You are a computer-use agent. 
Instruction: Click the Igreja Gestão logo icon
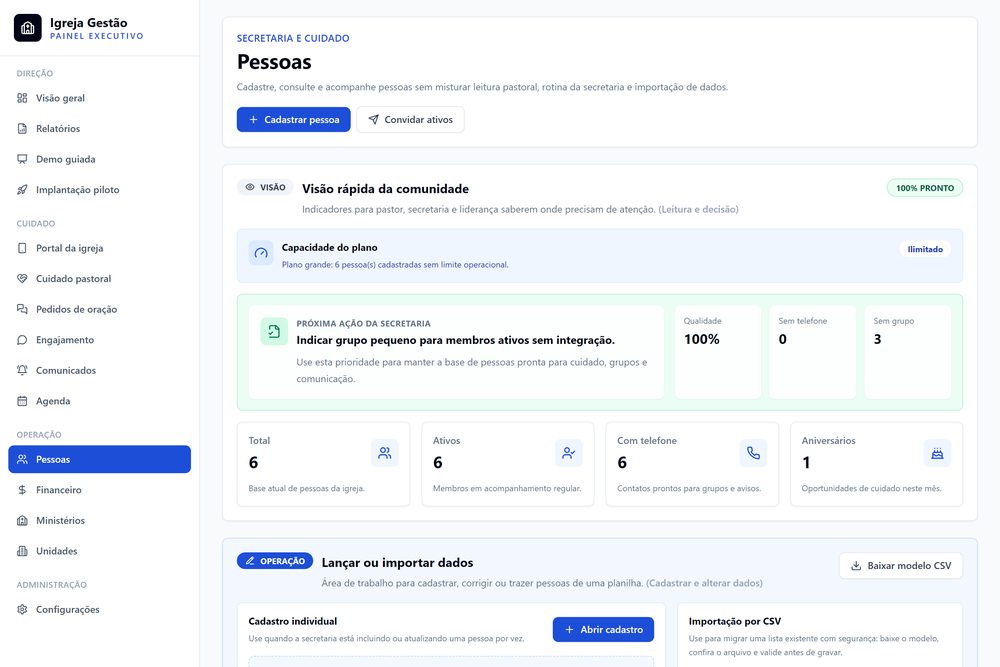pyautogui.click(x=27, y=28)
